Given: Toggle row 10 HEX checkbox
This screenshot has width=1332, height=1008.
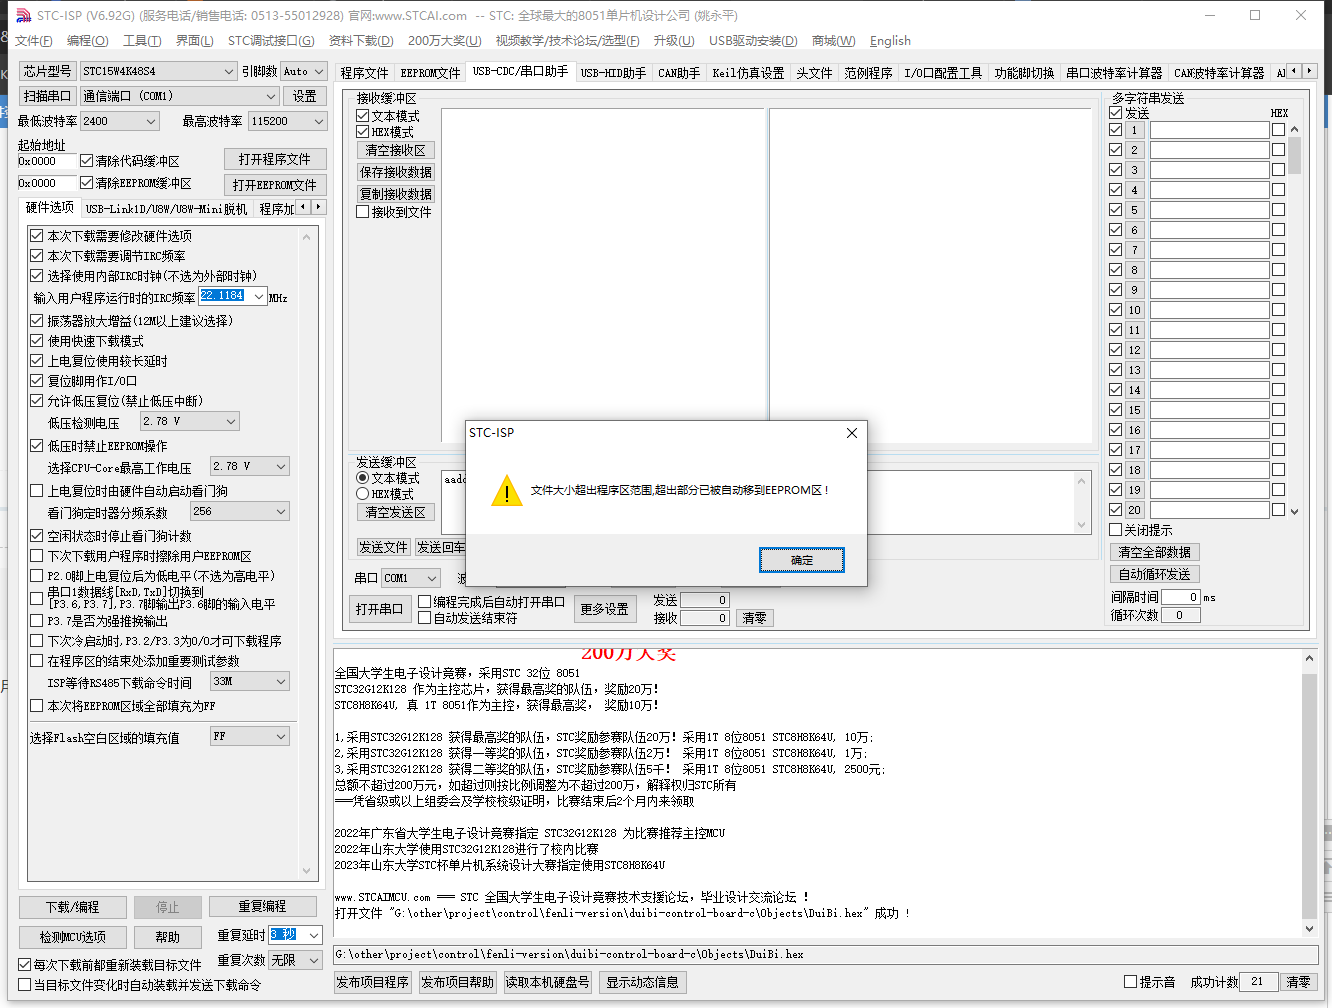Looking at the screenshot, I should (1278, 310).
